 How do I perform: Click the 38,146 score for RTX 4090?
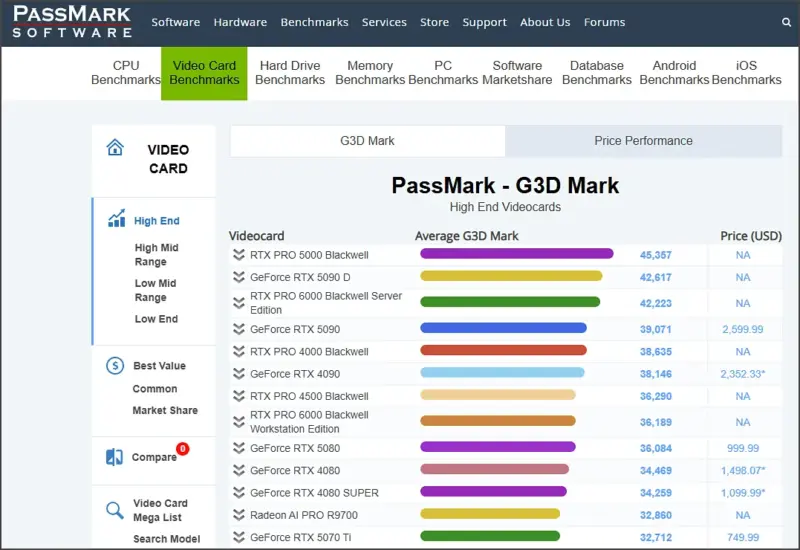point(656,374)
